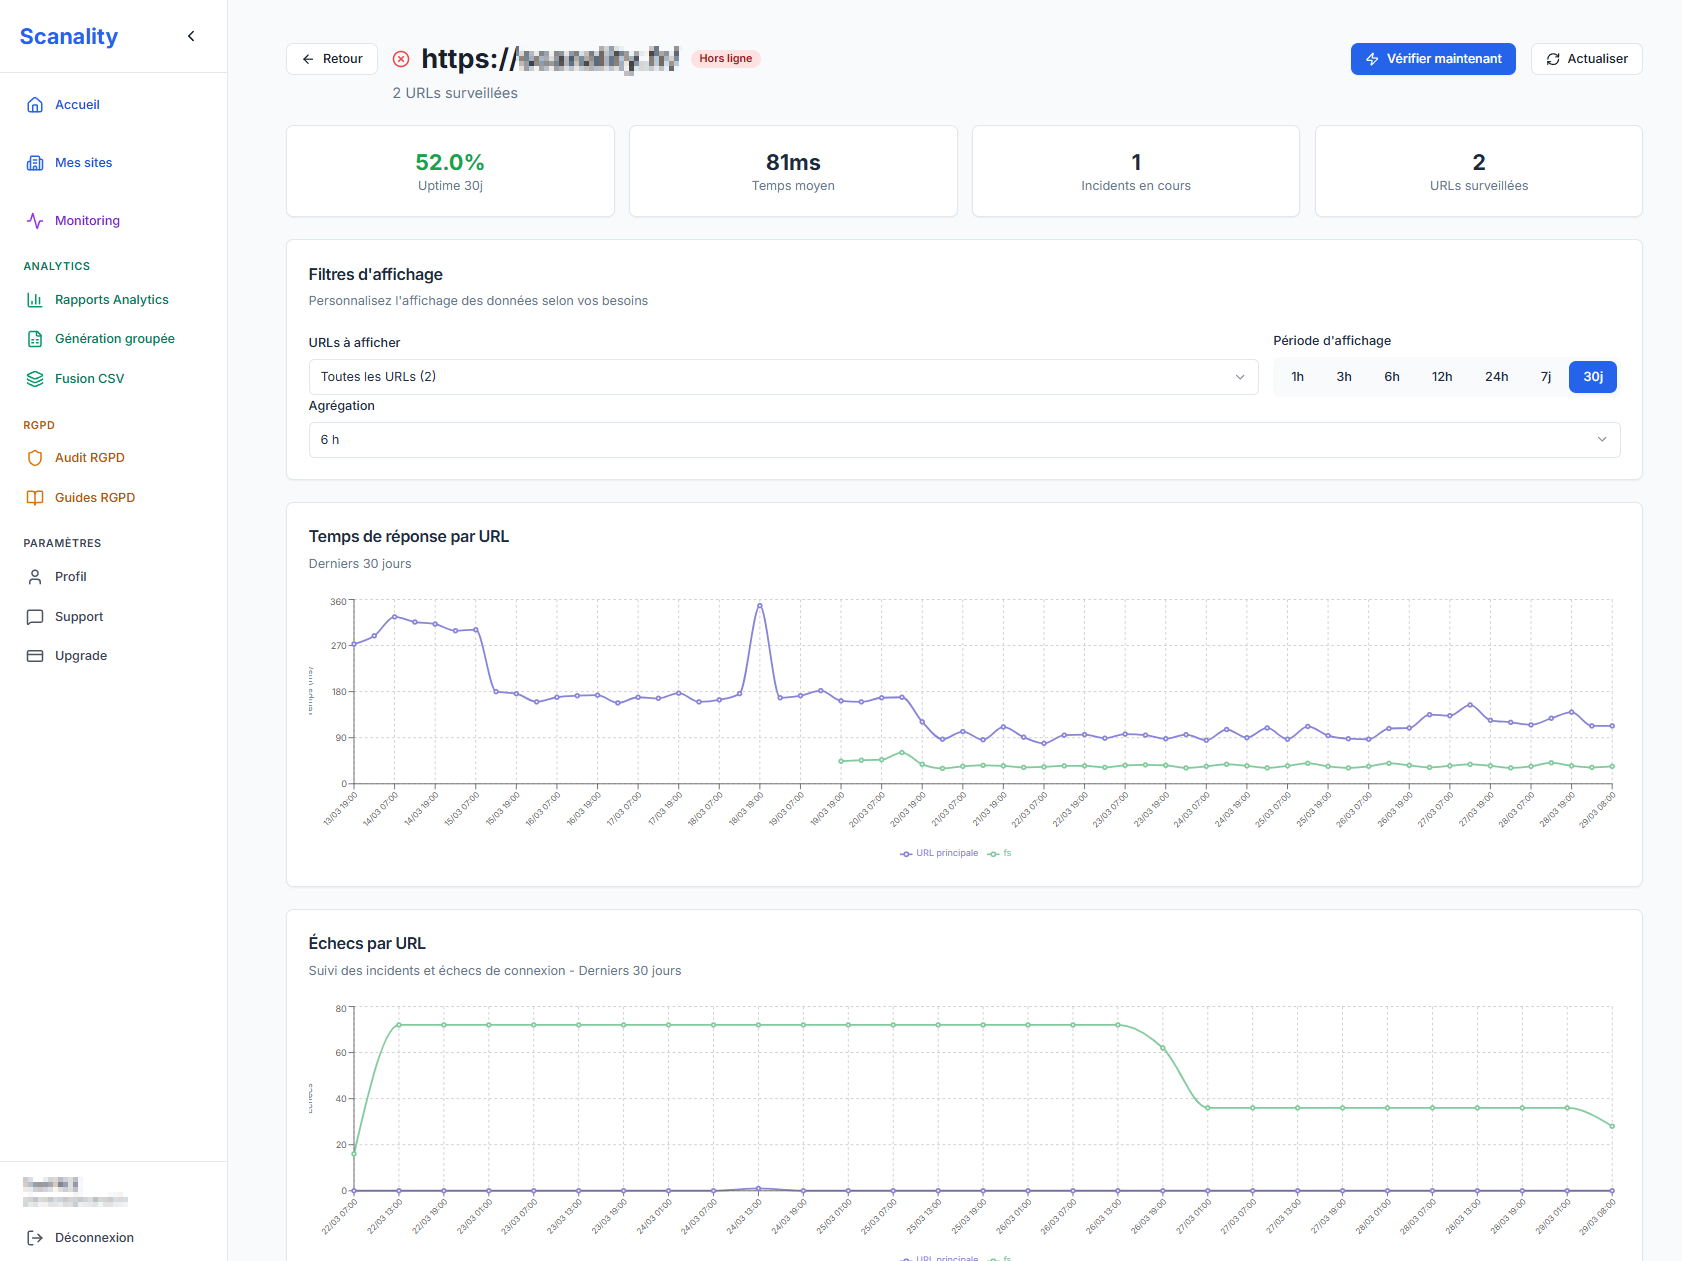Open the Profil settings page
Image resolution: width=1682 pixels, height=1261 pixels.
pos(70,577)
